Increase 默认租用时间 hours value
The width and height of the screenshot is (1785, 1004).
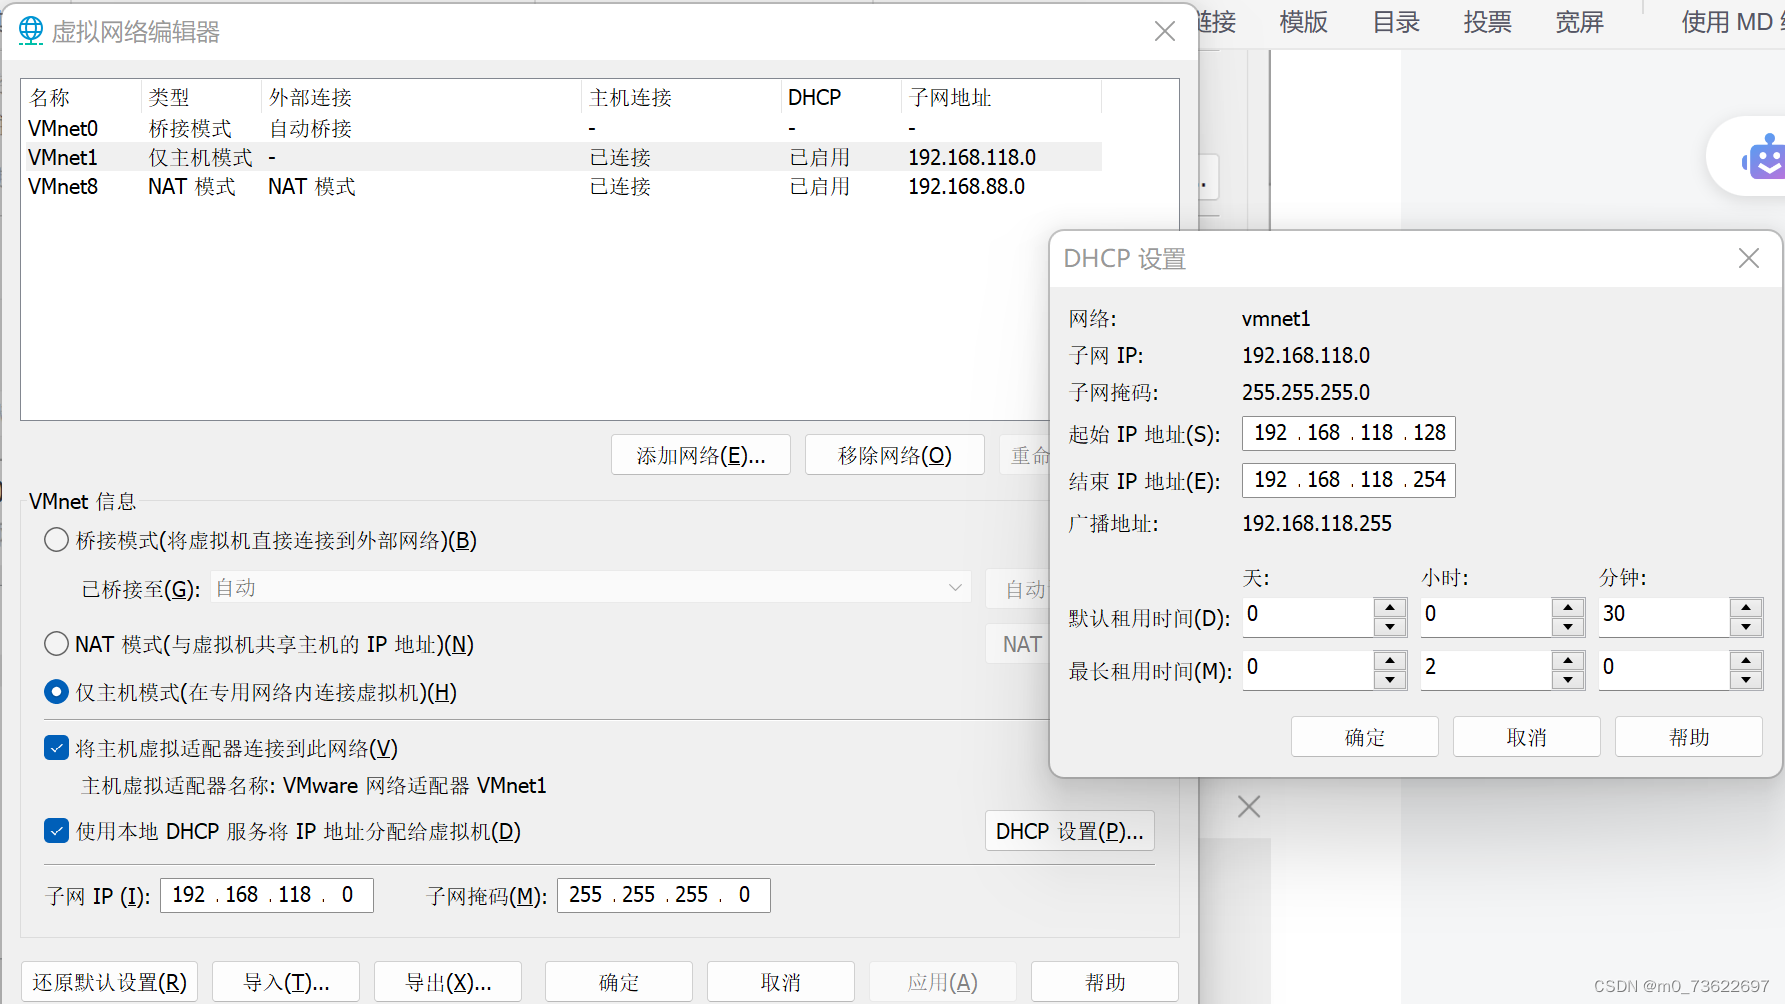(1568, 607)
